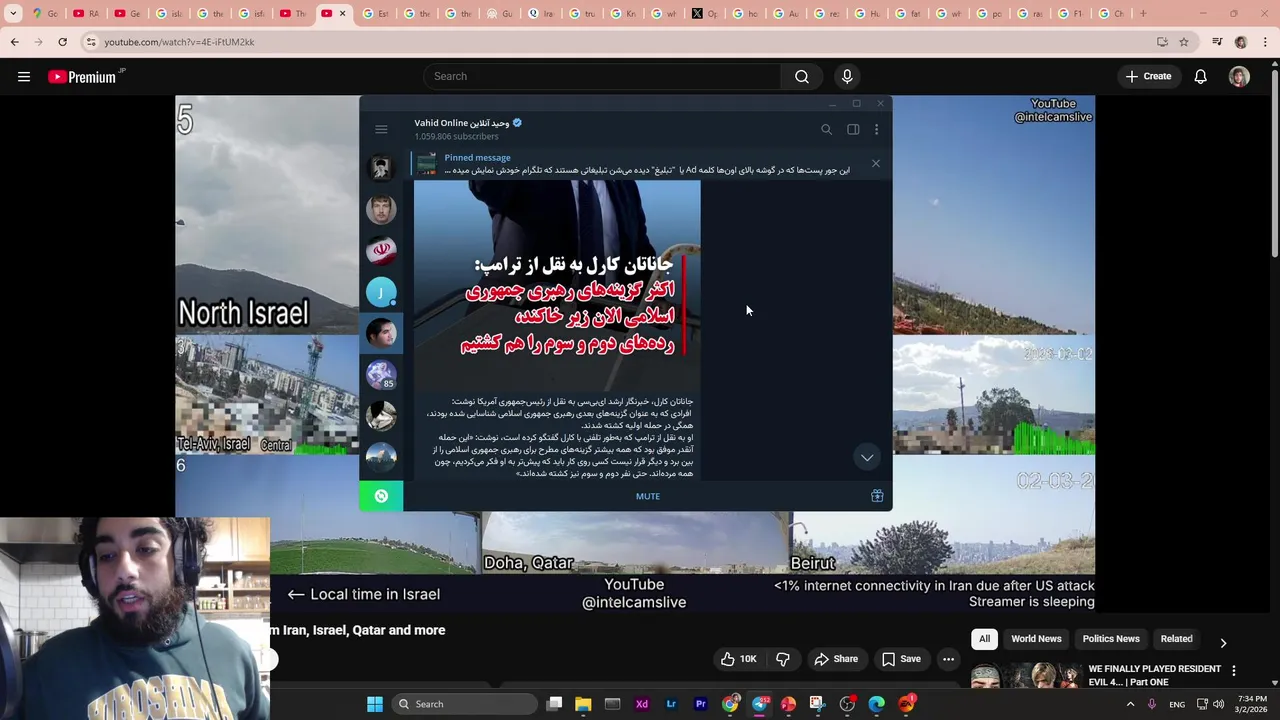Launch Premiere Pro from the taskbar
The image size is (1280, 720).
coord(700,704)
